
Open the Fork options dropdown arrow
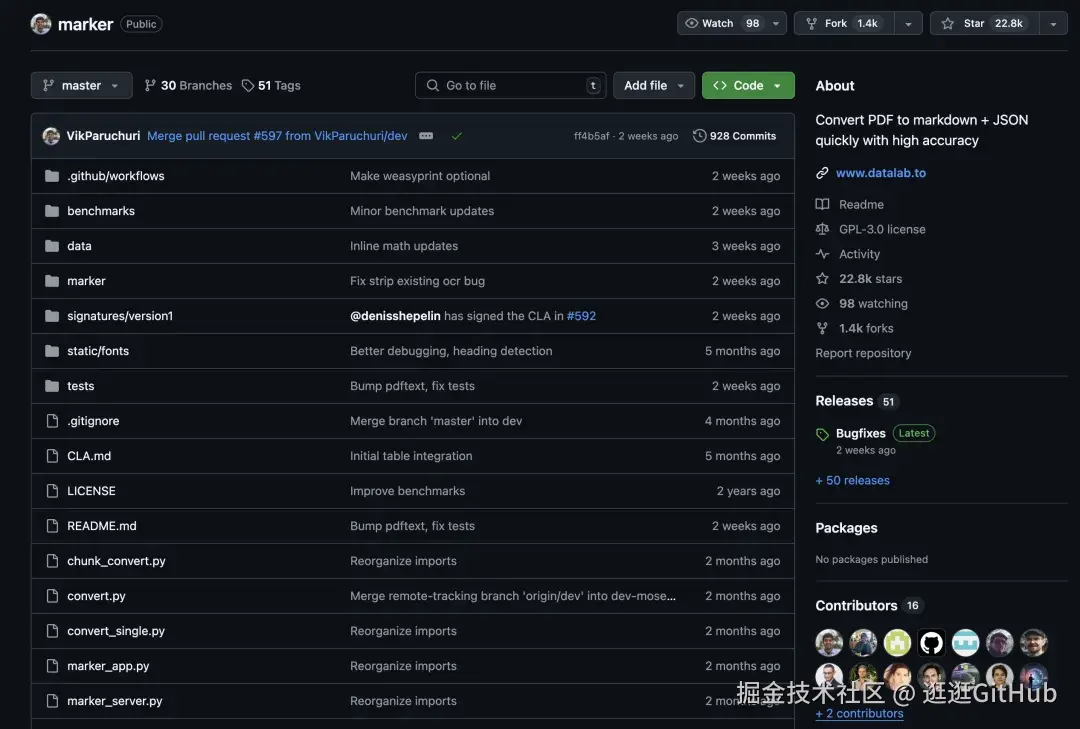click(x=908, y=23)
